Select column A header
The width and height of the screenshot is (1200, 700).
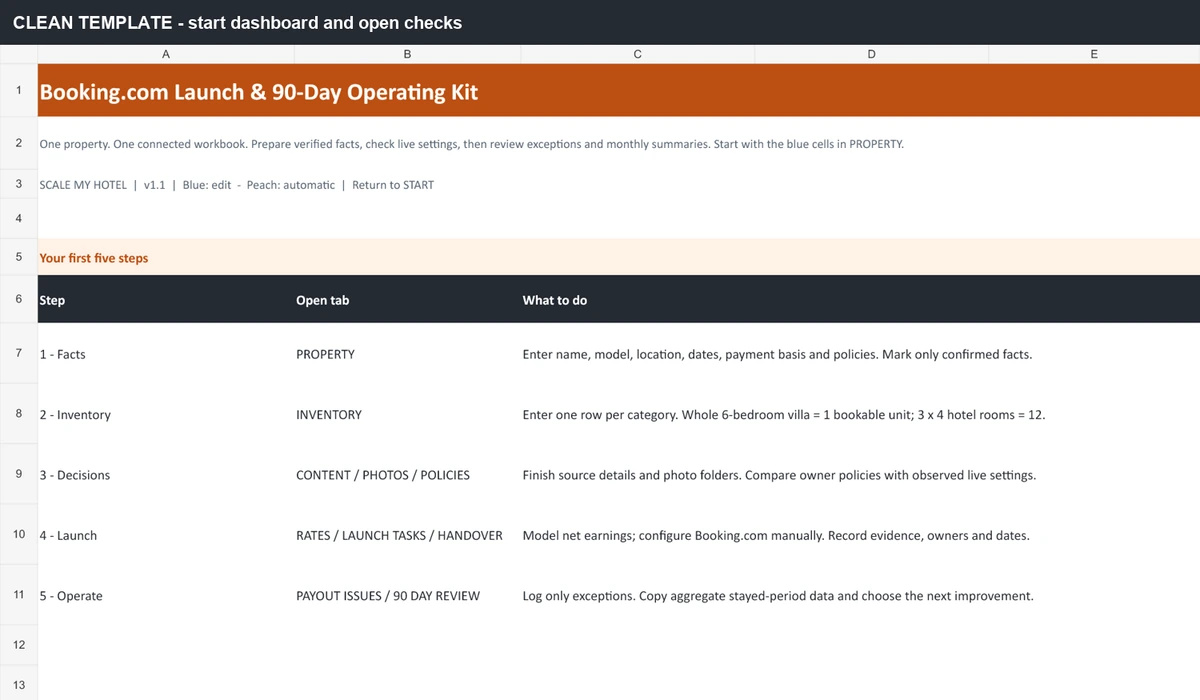165,54
